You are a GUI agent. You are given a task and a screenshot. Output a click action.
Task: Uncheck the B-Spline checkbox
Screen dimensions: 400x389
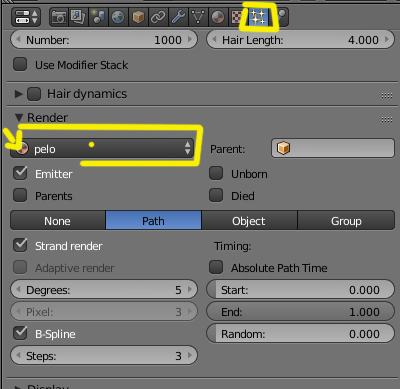[20, 333]
